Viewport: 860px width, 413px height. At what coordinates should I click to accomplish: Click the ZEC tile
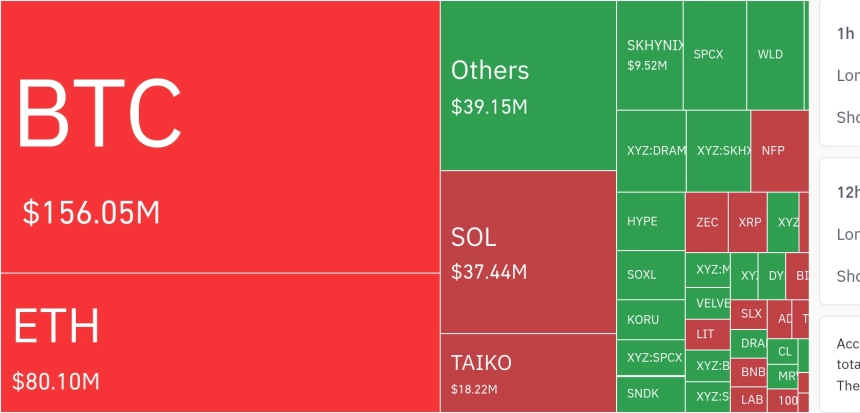pos(707,222)
